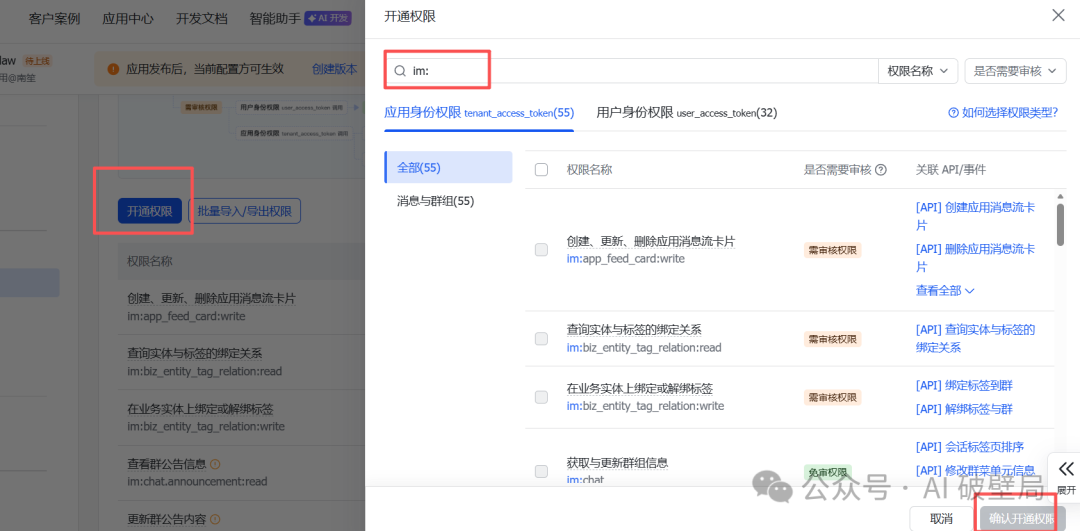
Task: Click im:chat.announcement:read in background list
Action: click(x=197, y=481)
